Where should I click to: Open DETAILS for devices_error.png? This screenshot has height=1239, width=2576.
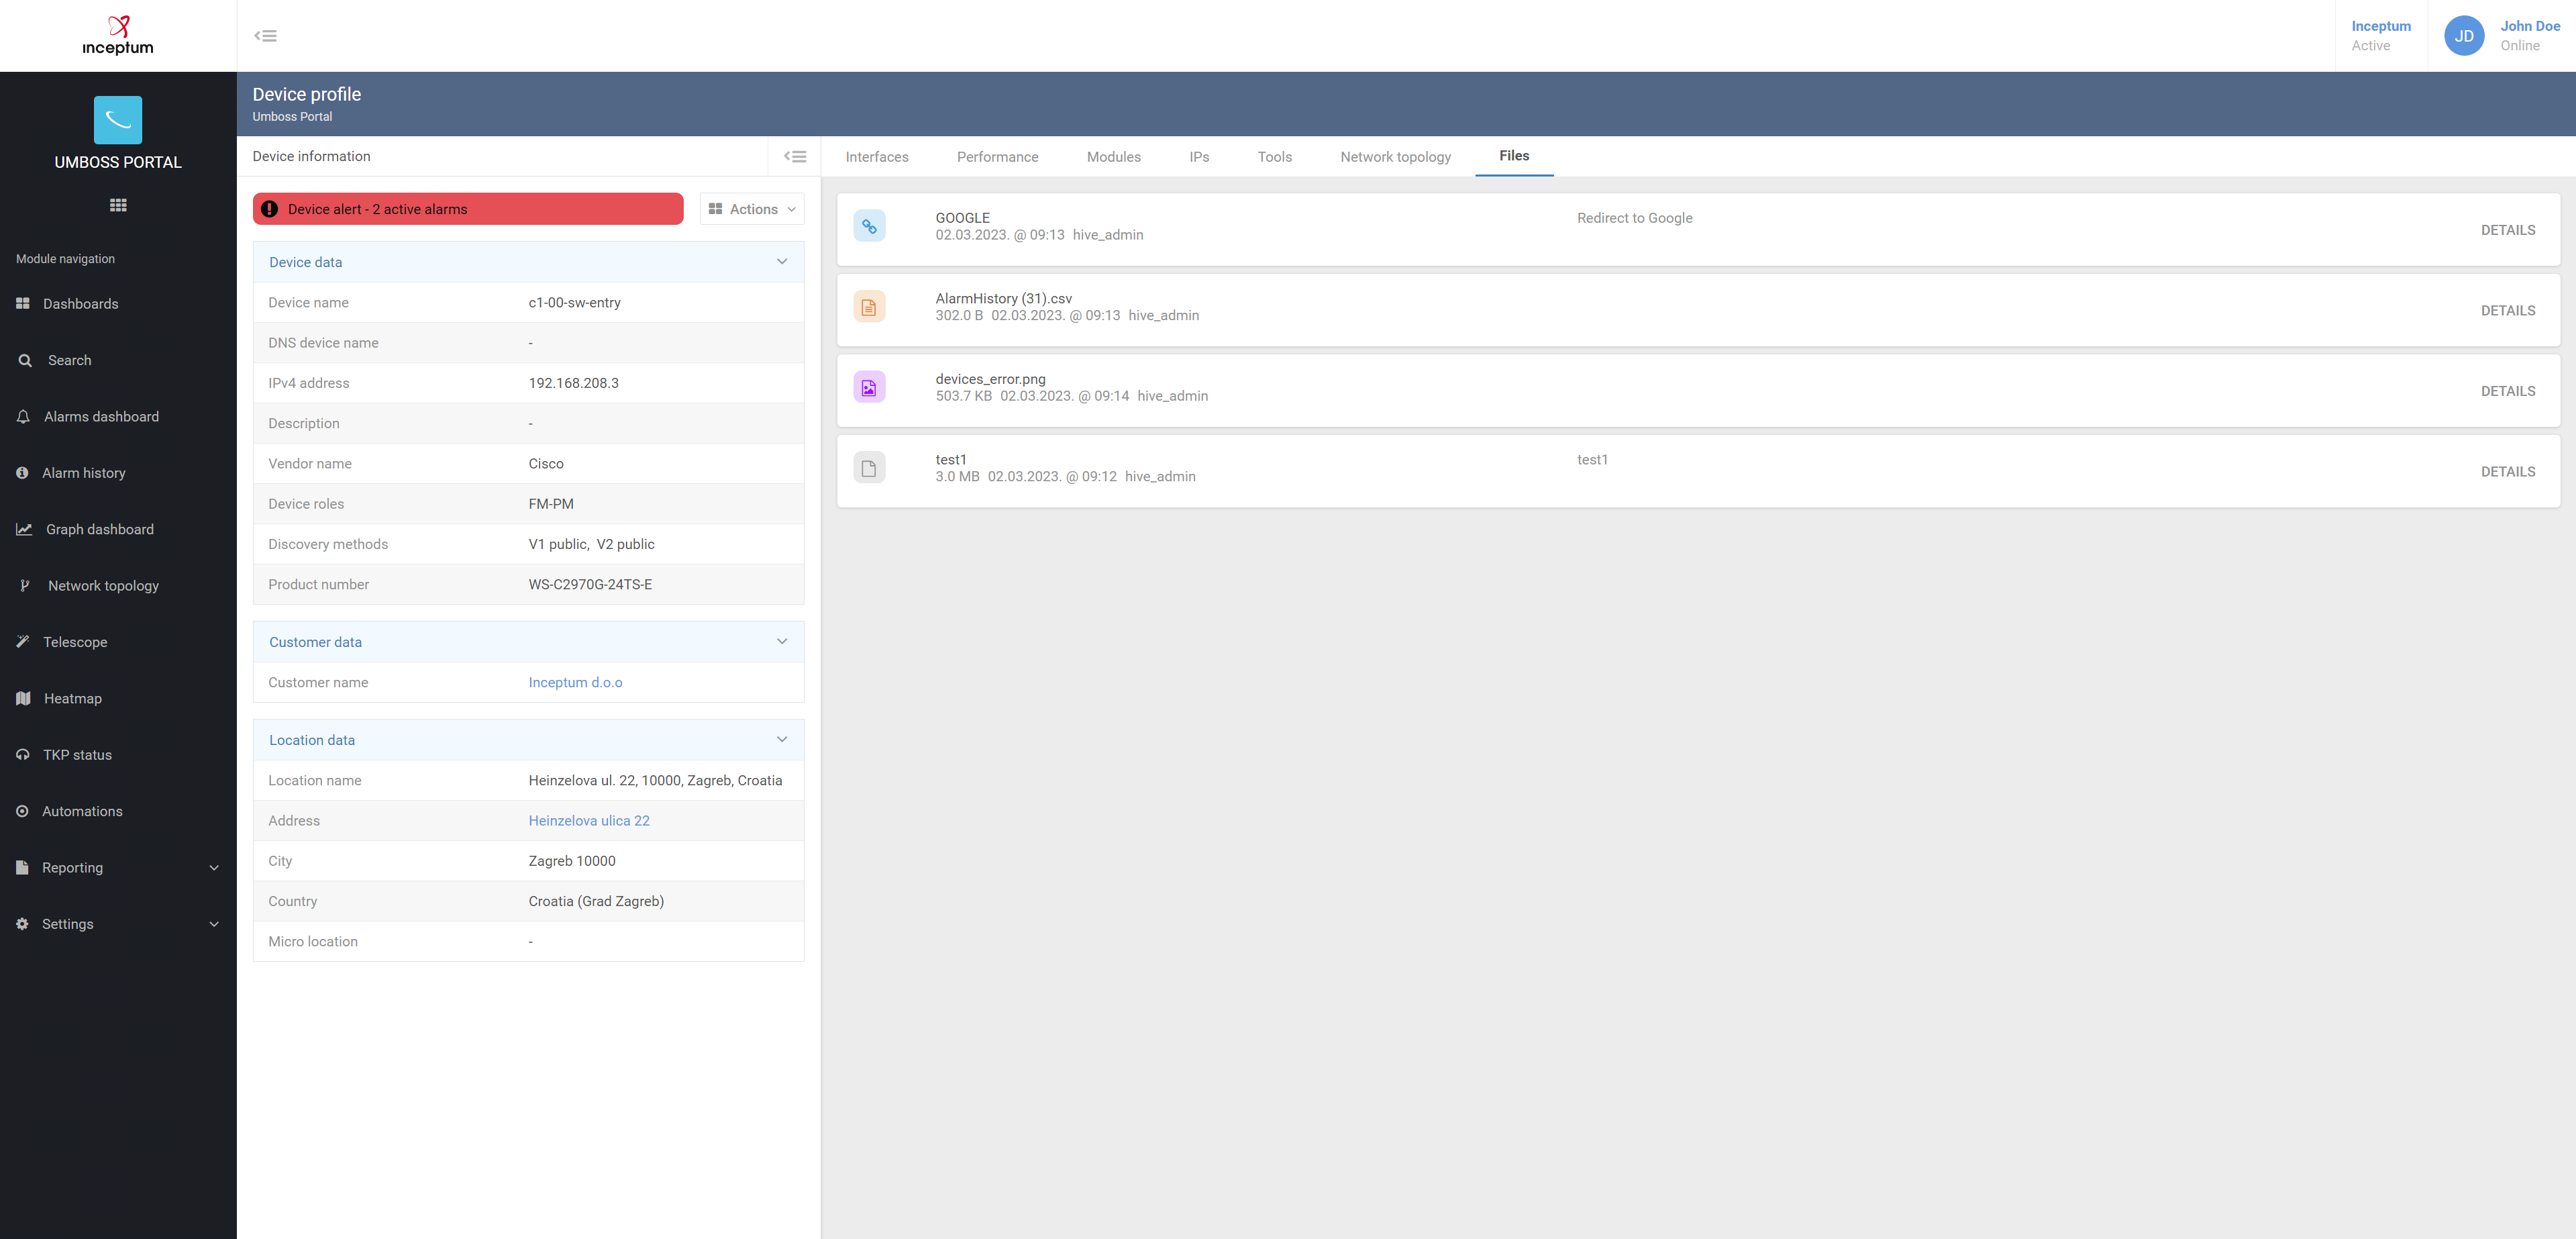click(2508, 391)
